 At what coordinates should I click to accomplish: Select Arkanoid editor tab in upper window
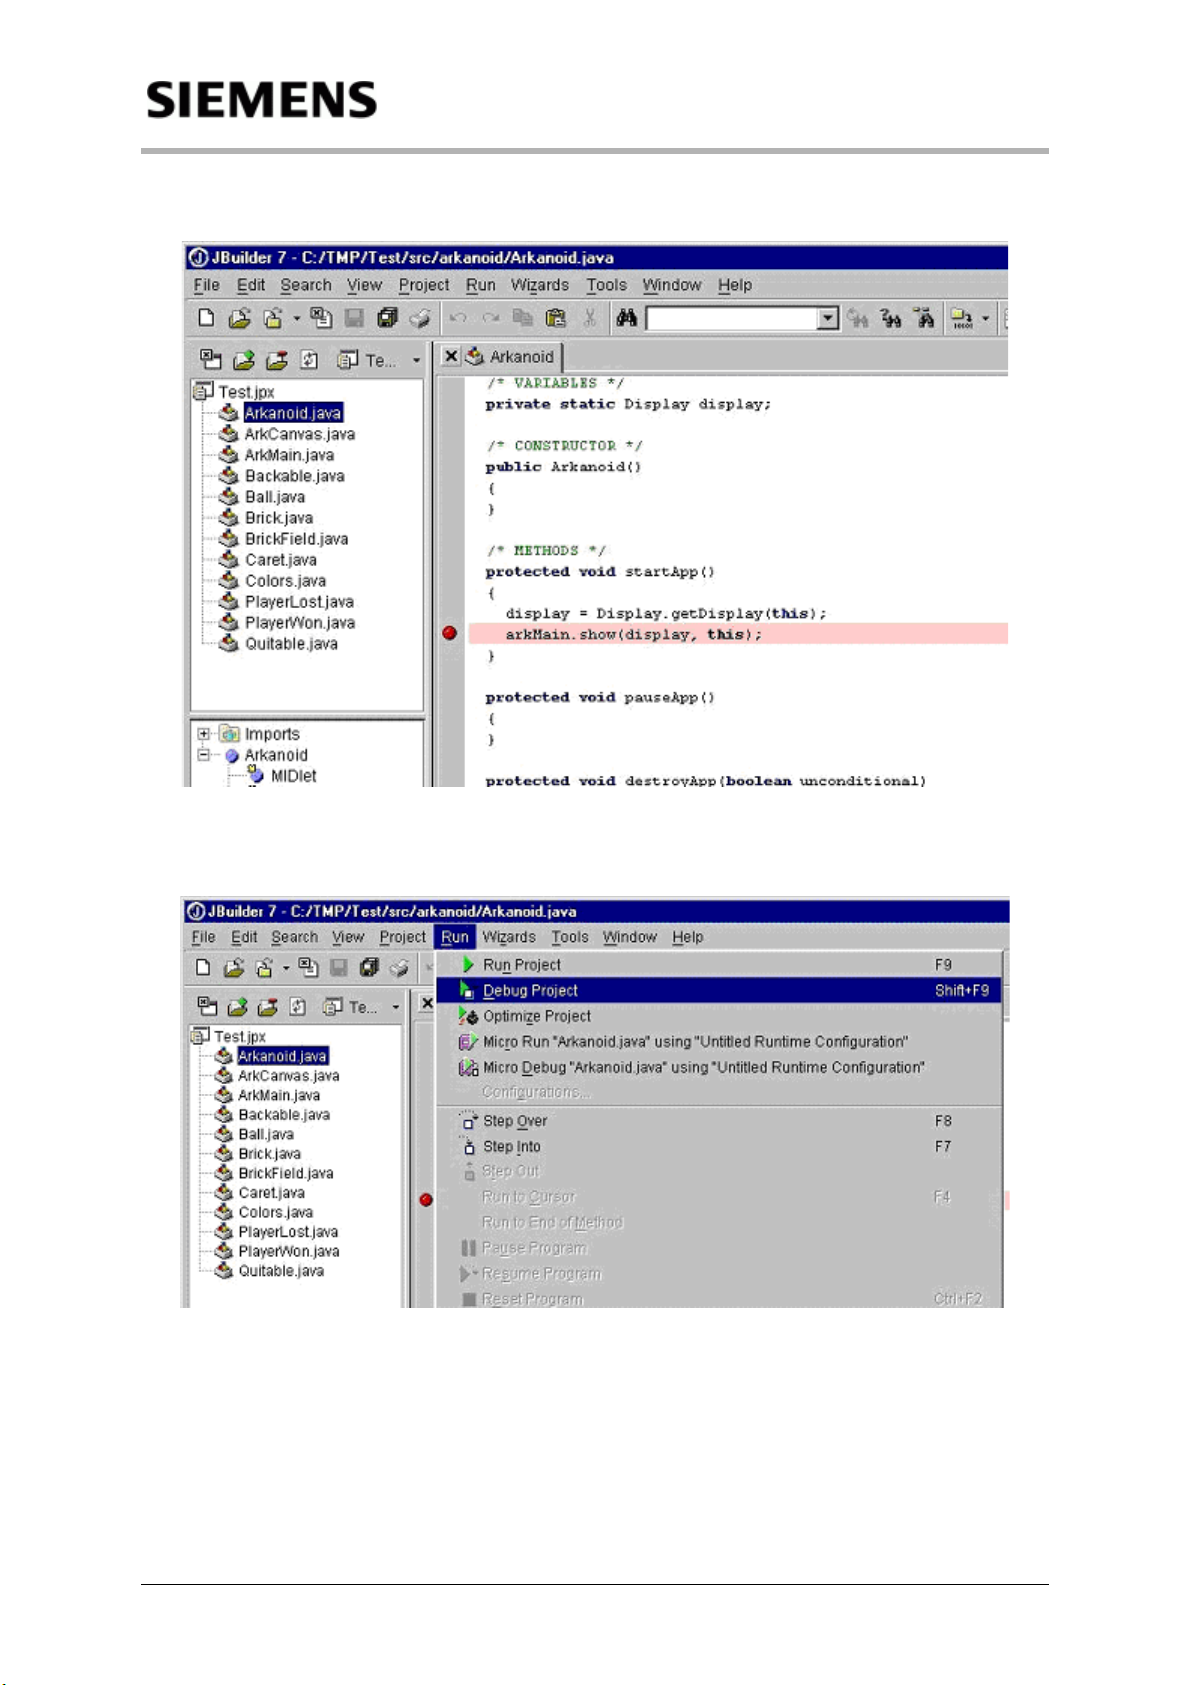pyautogui.click(x=511, y=357)
